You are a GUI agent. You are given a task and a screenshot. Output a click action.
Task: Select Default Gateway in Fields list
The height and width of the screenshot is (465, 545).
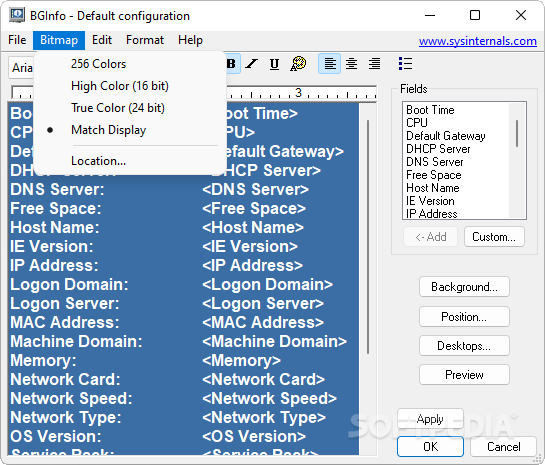(x=446, y=136)
